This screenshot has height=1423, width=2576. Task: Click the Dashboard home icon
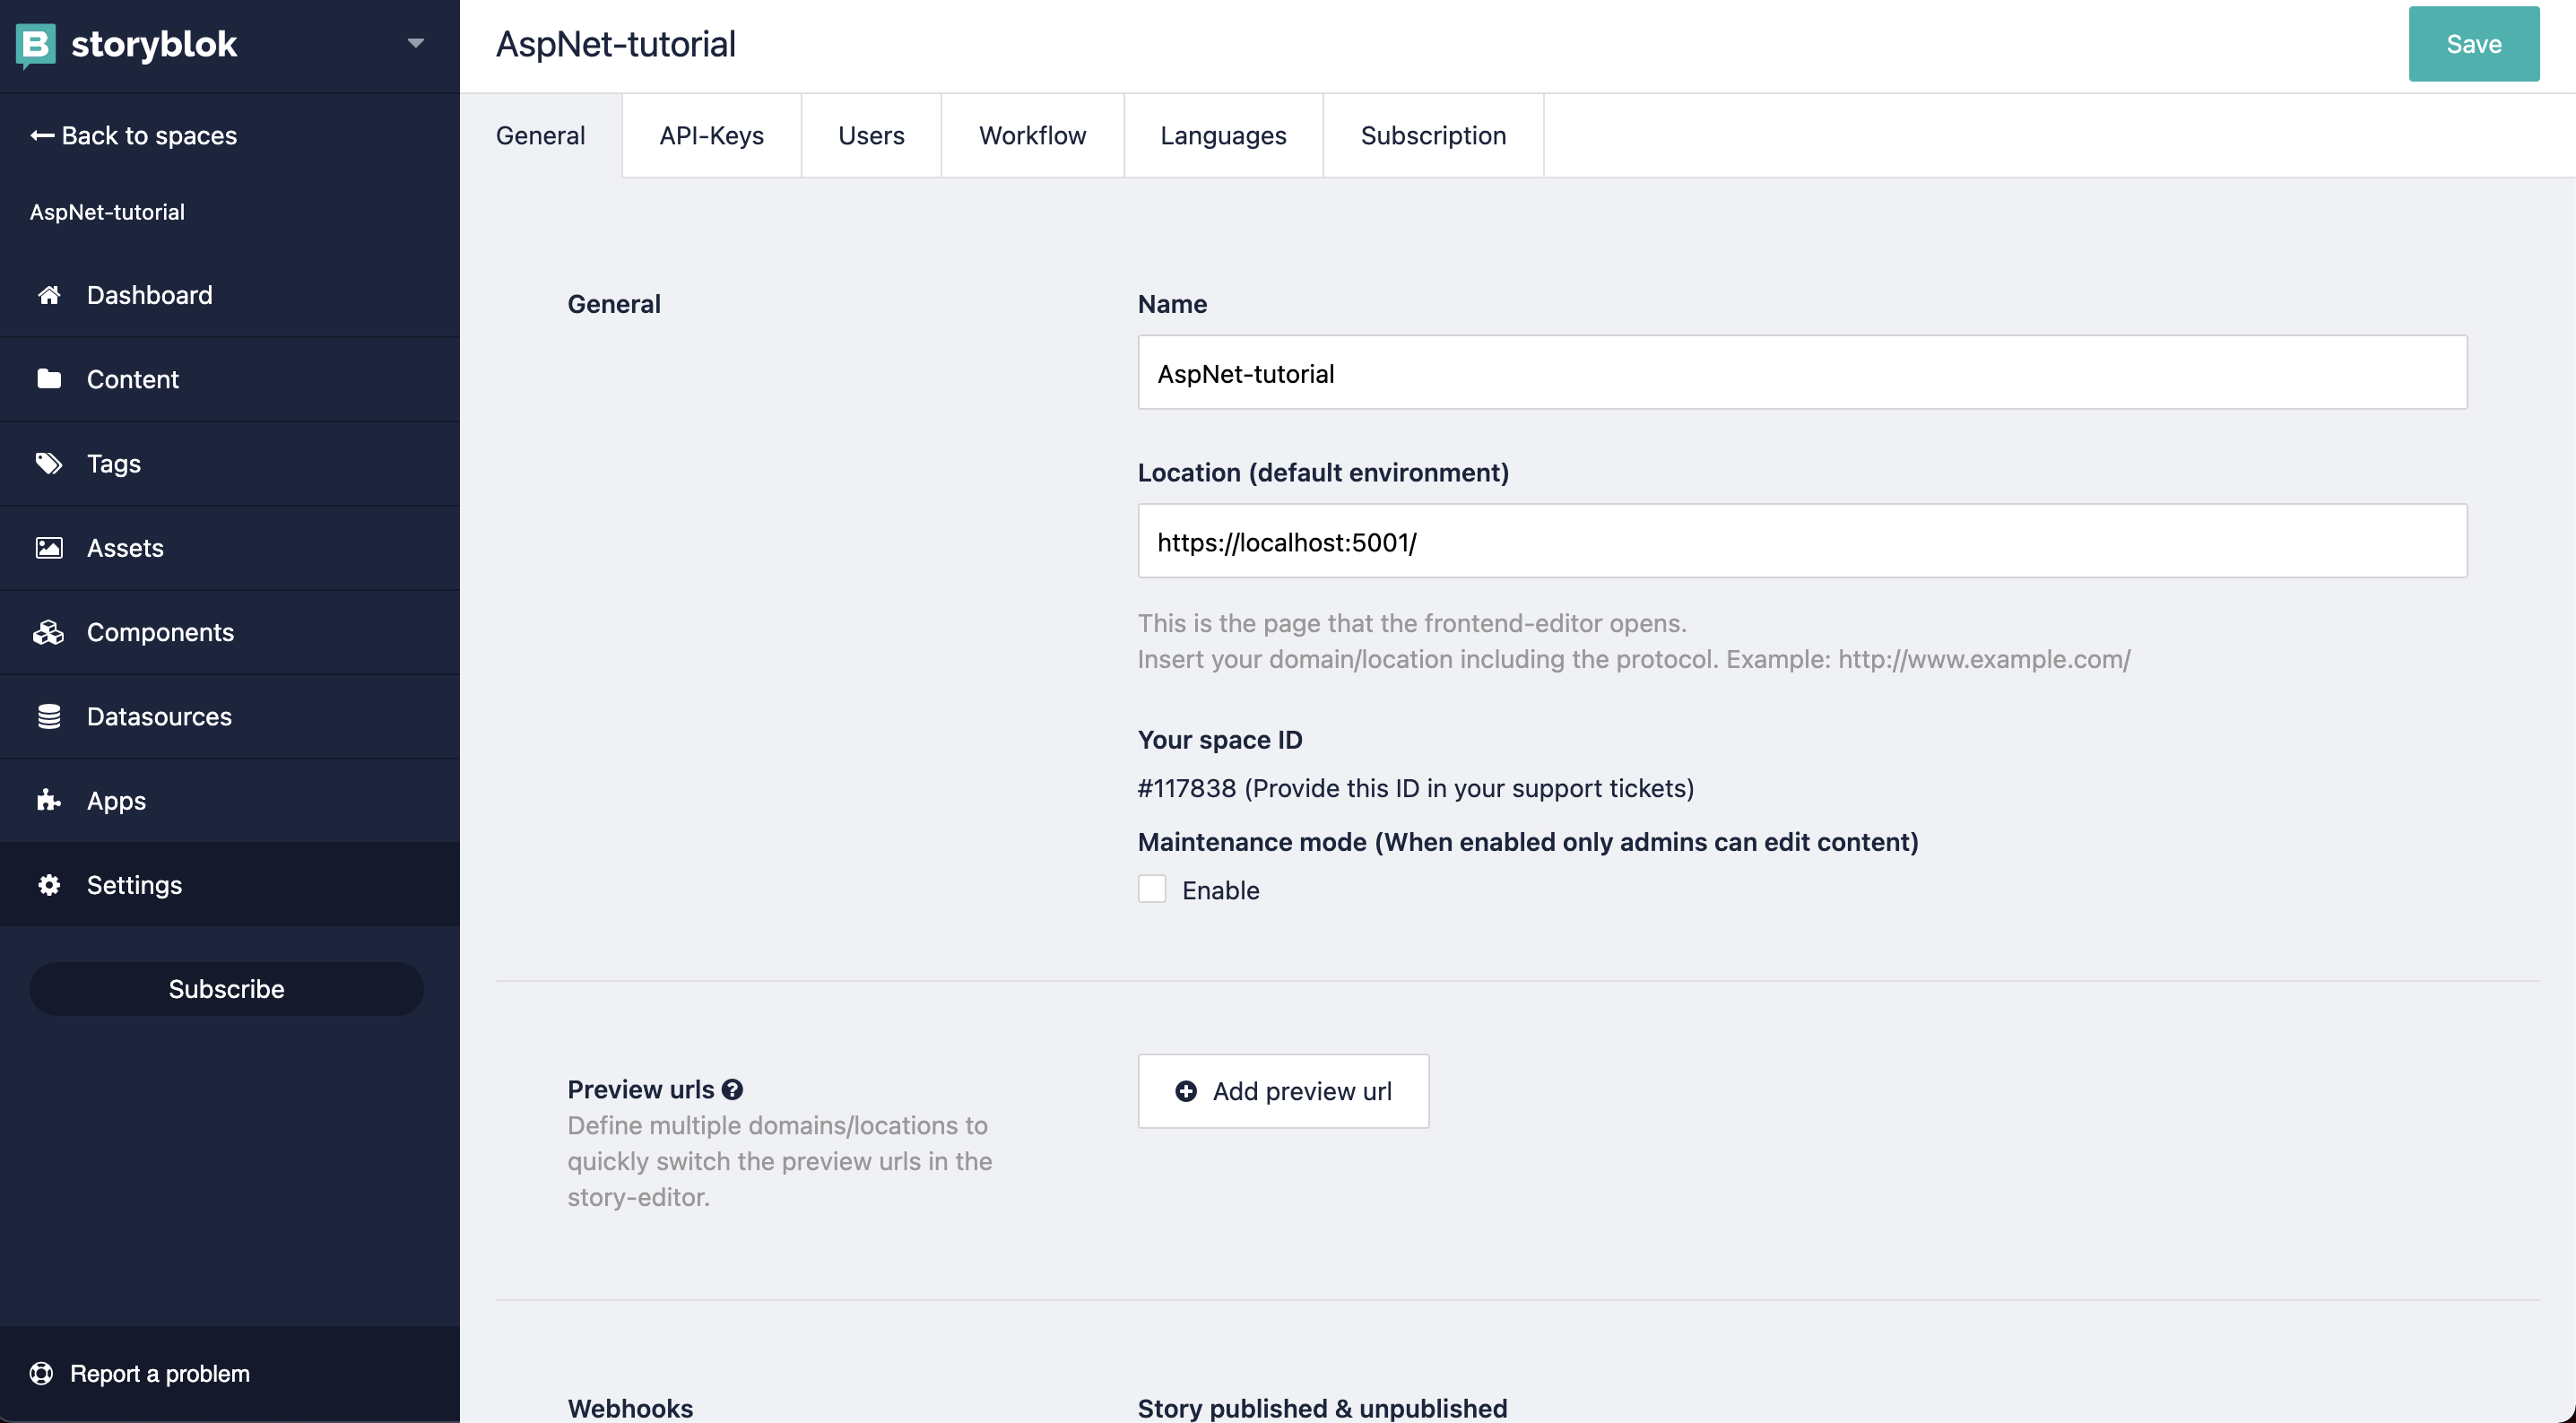click(x=49, y=295)
